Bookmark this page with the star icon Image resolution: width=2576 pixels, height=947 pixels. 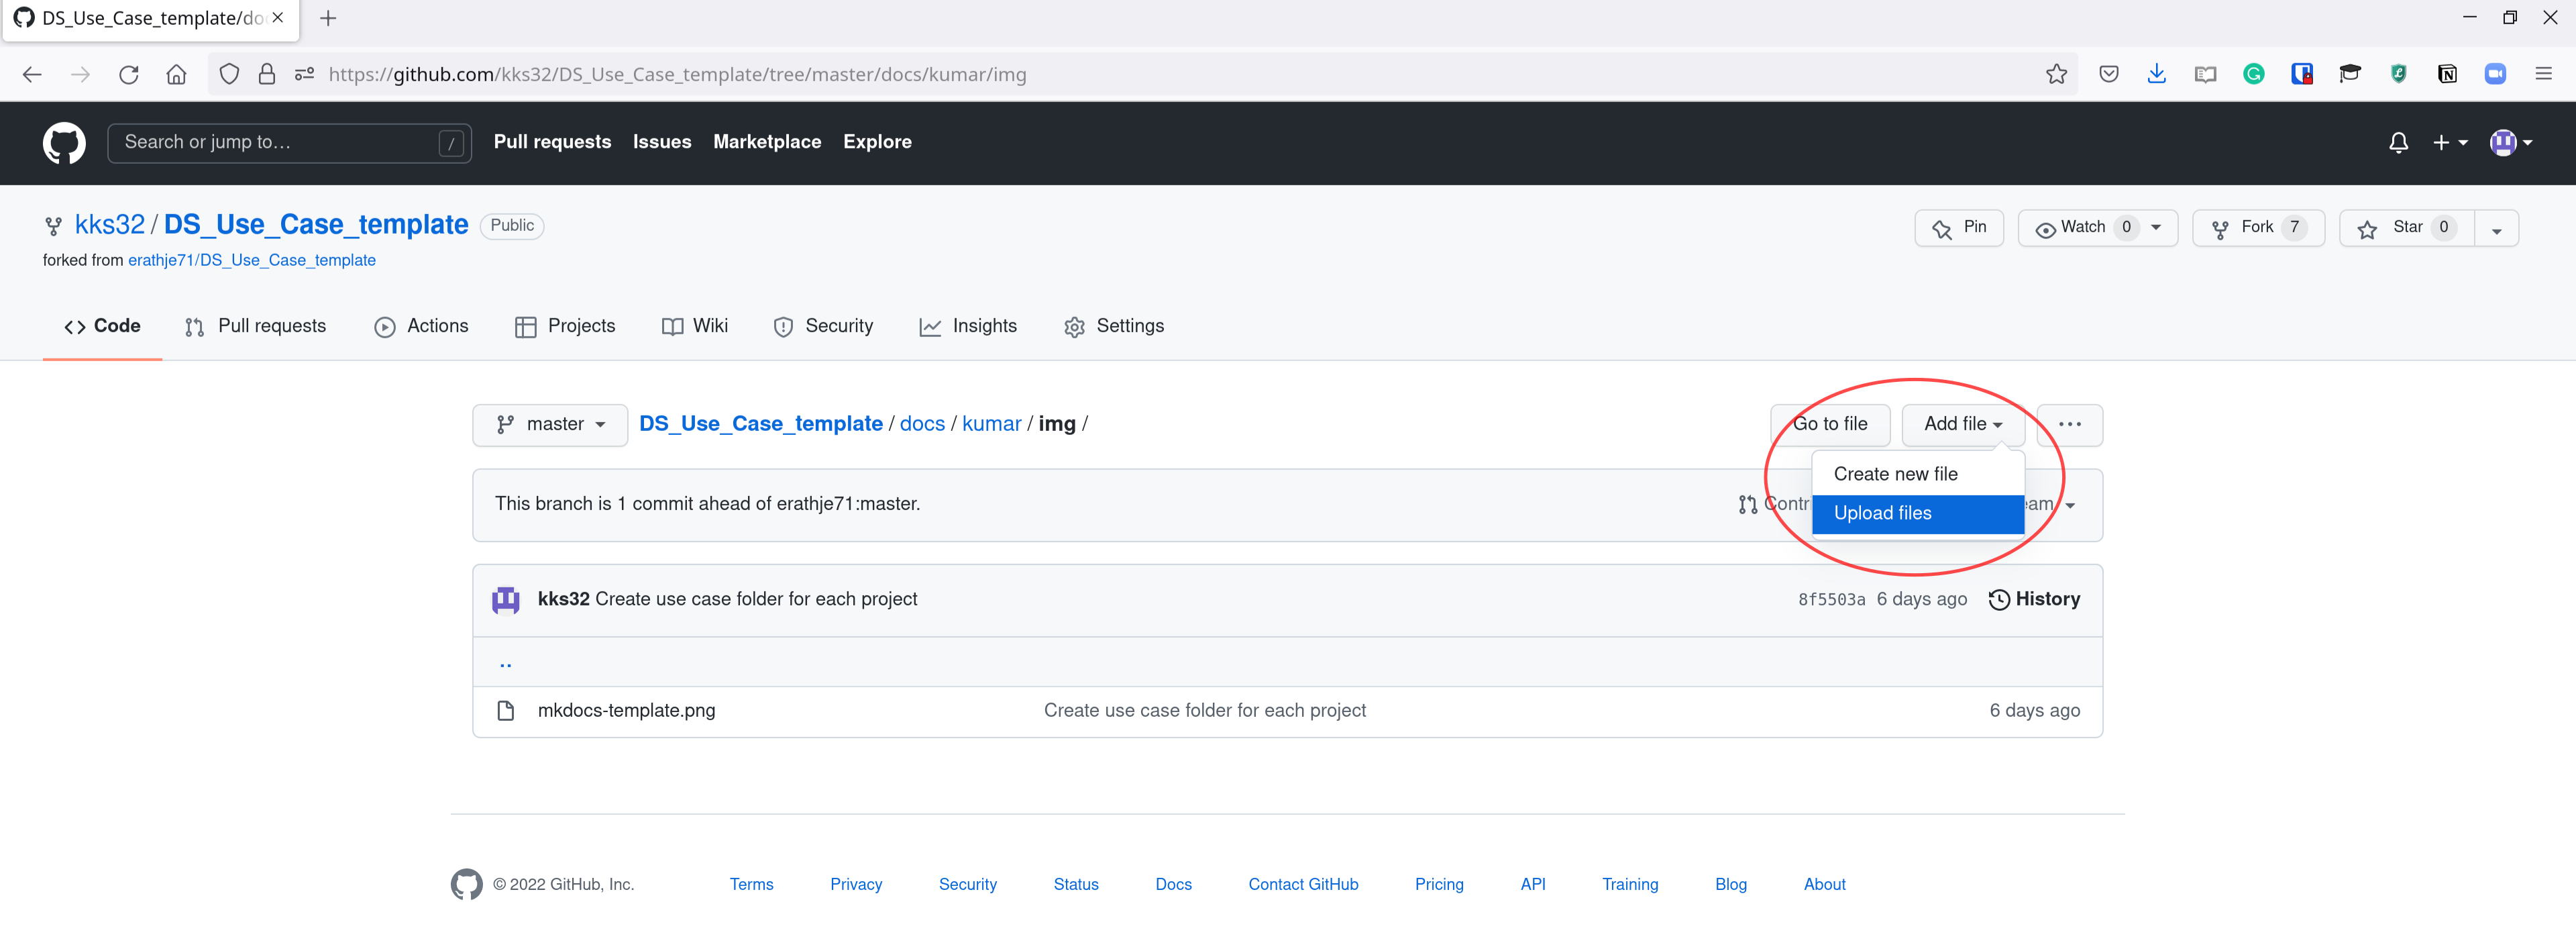coord(2056,74)
